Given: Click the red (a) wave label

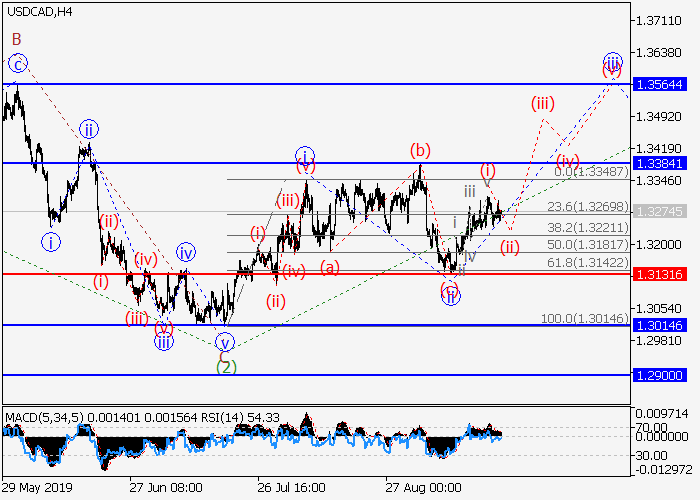Looking at the screenshot, I should (x=330, y=266).
